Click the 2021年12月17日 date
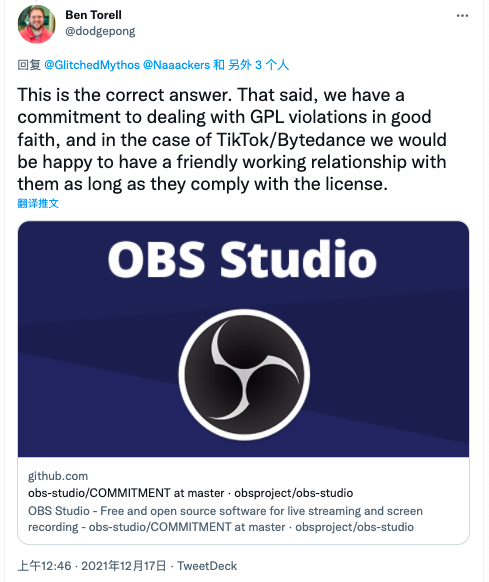Image resolution: width=489 pixels, height=582 pixels. pyautogui.click(x=124, y=566)
